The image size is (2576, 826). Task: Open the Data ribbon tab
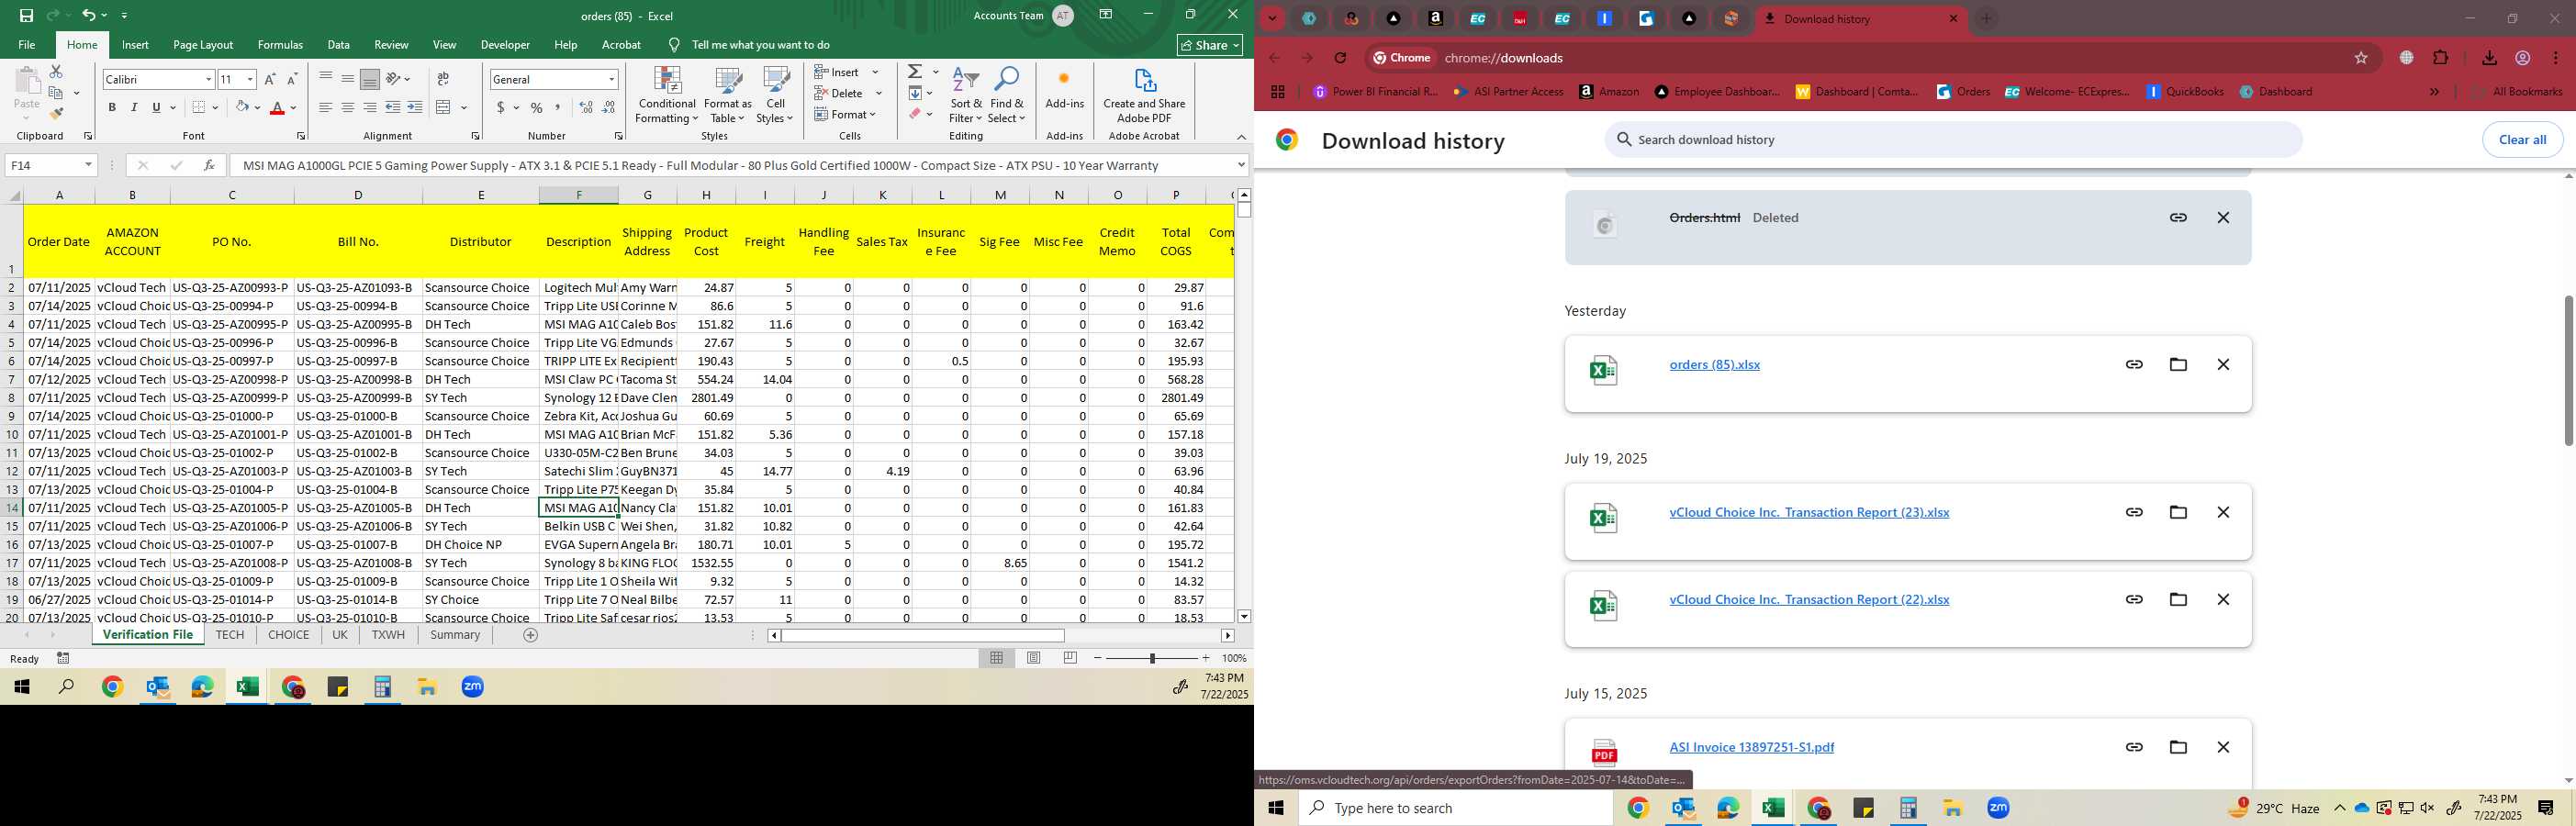coord(339,45)
